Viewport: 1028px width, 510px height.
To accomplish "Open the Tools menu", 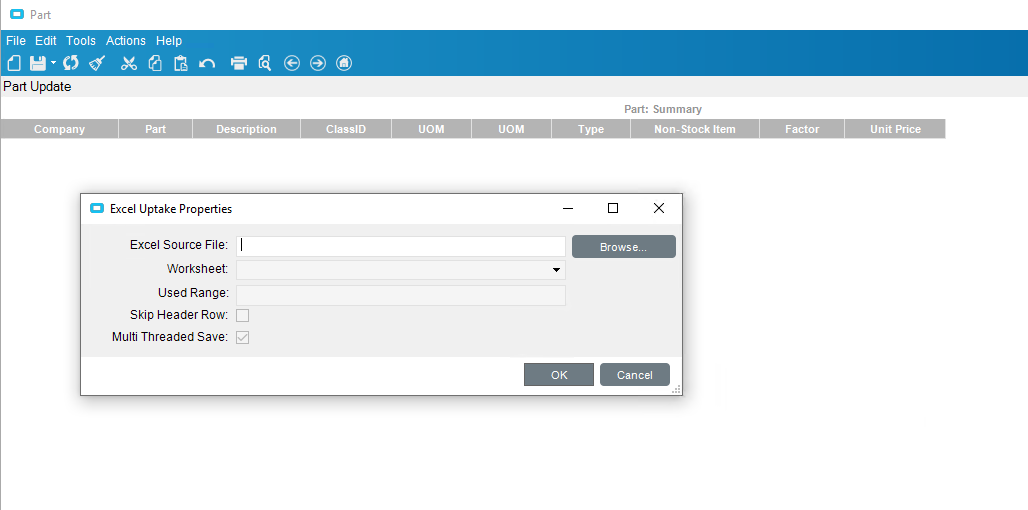I will [81, 41].
